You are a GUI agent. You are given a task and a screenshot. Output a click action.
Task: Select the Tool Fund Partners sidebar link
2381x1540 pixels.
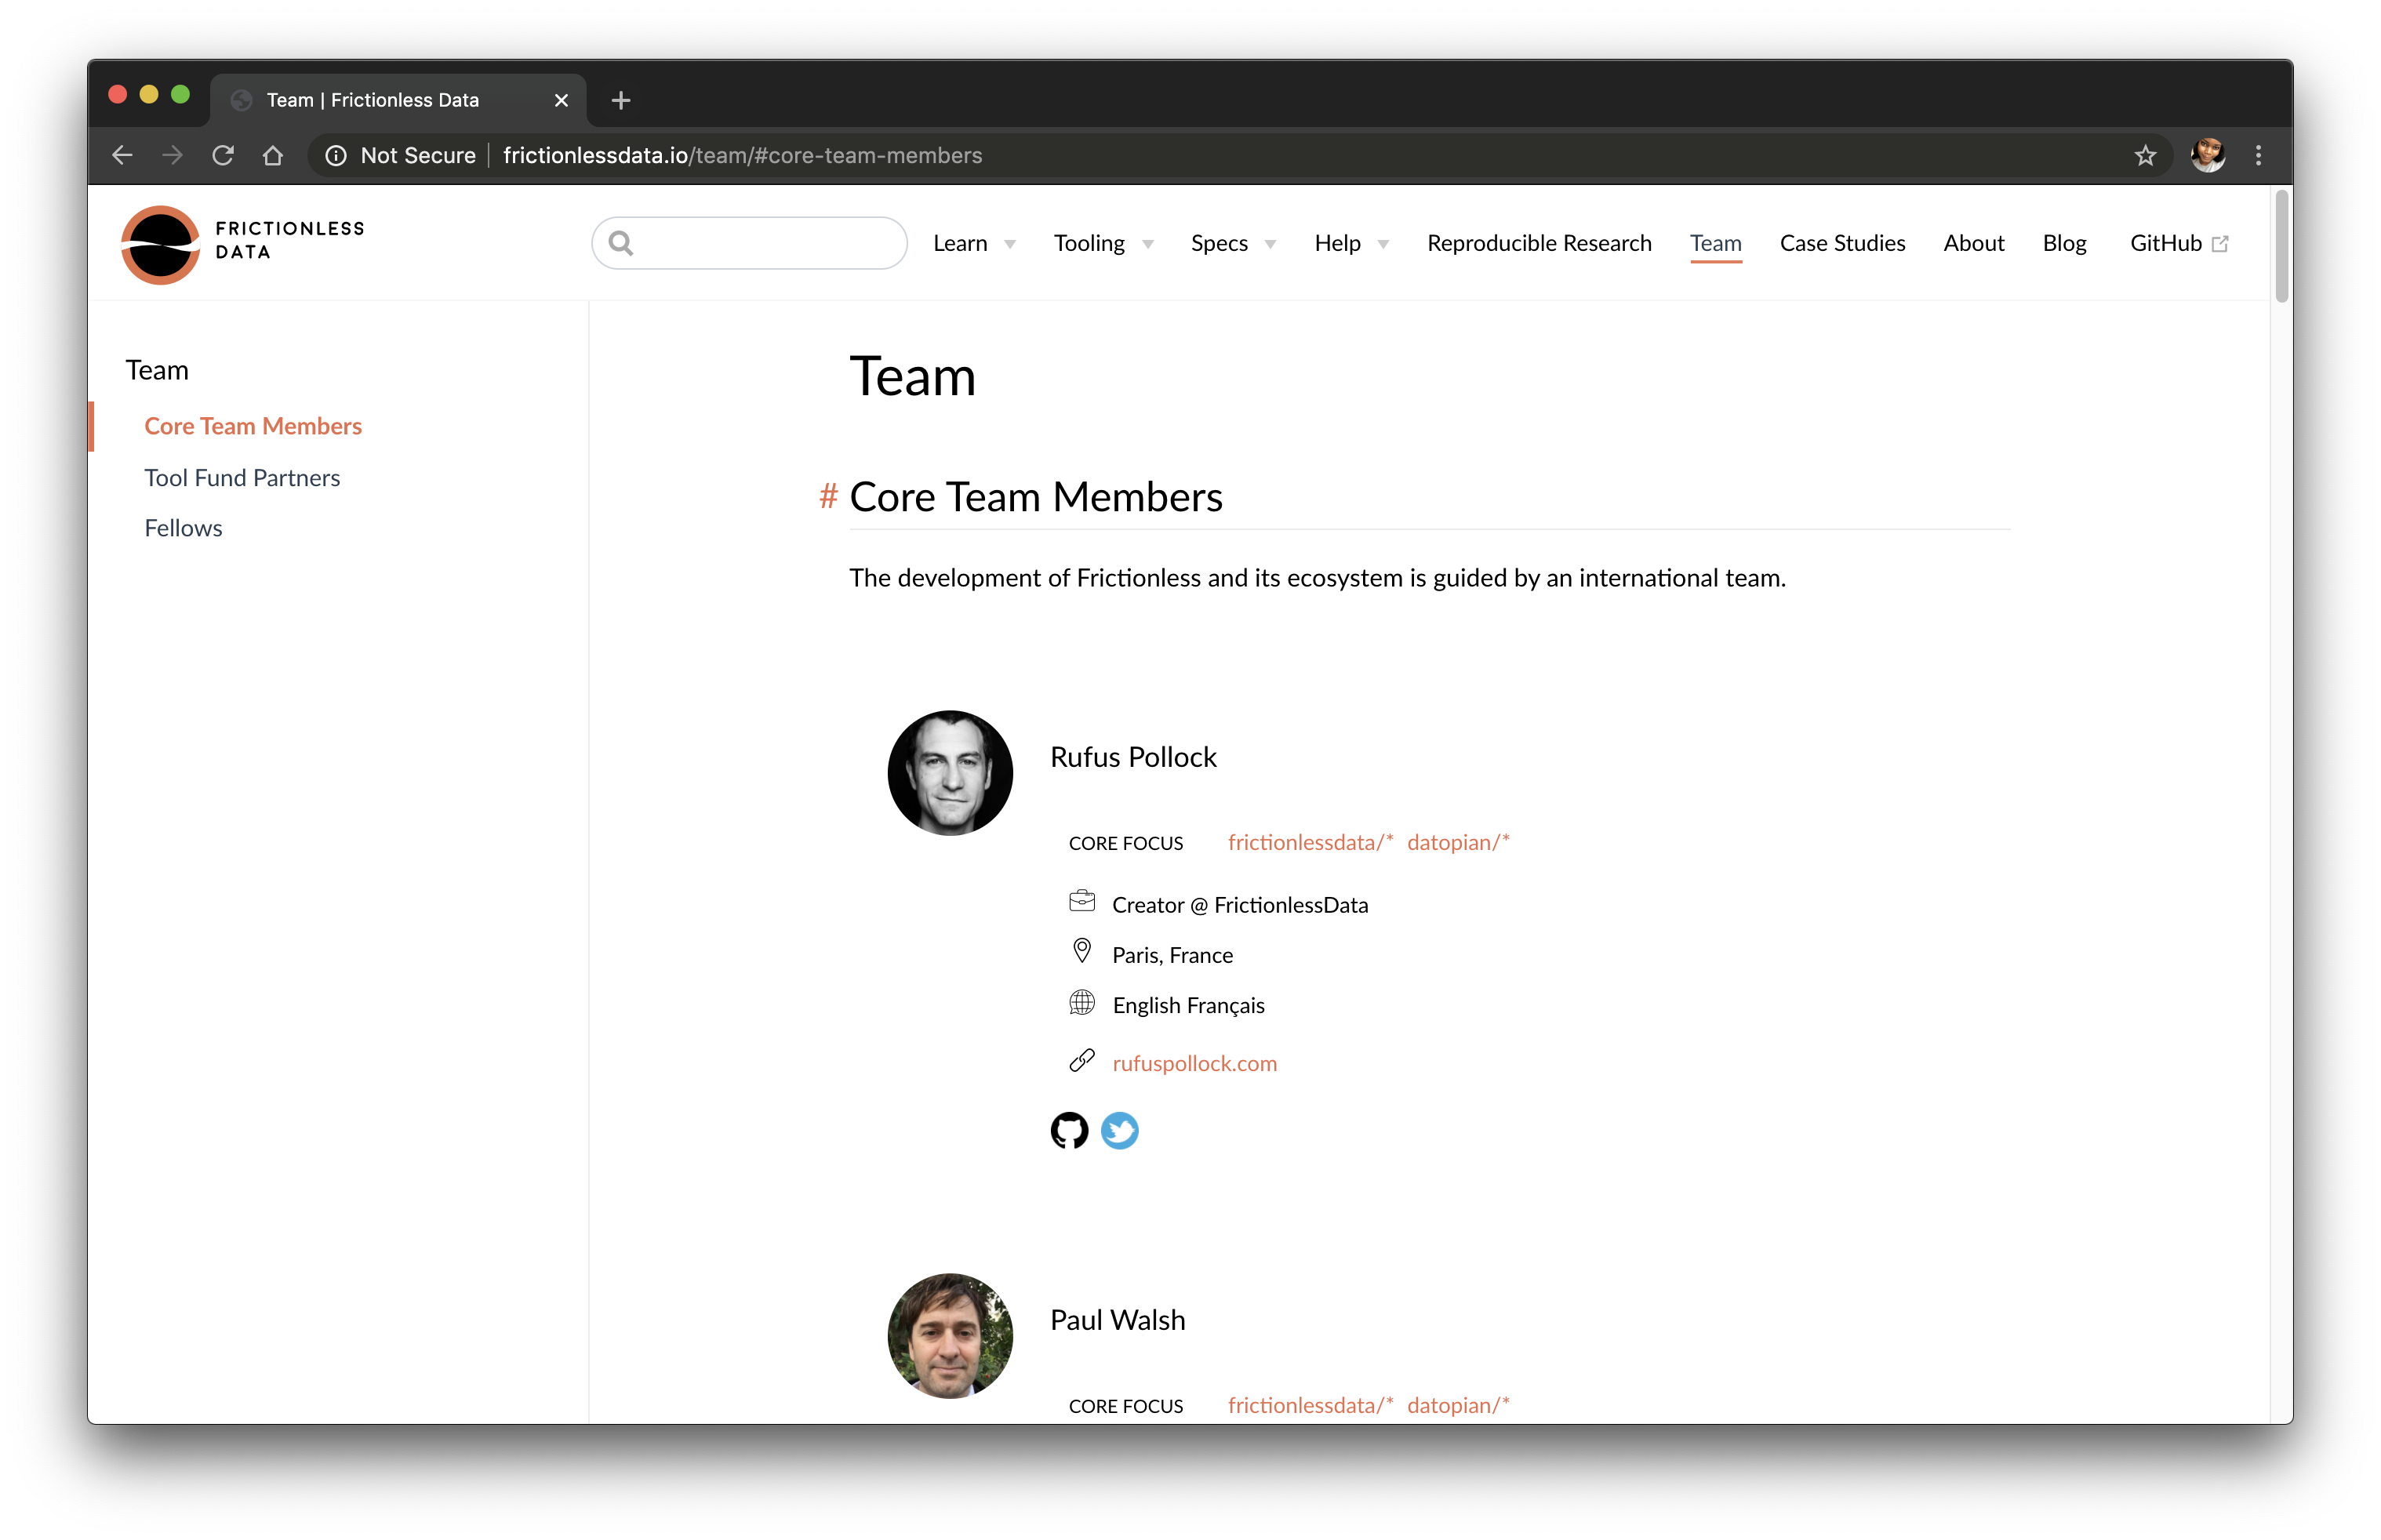click(242, 475)
